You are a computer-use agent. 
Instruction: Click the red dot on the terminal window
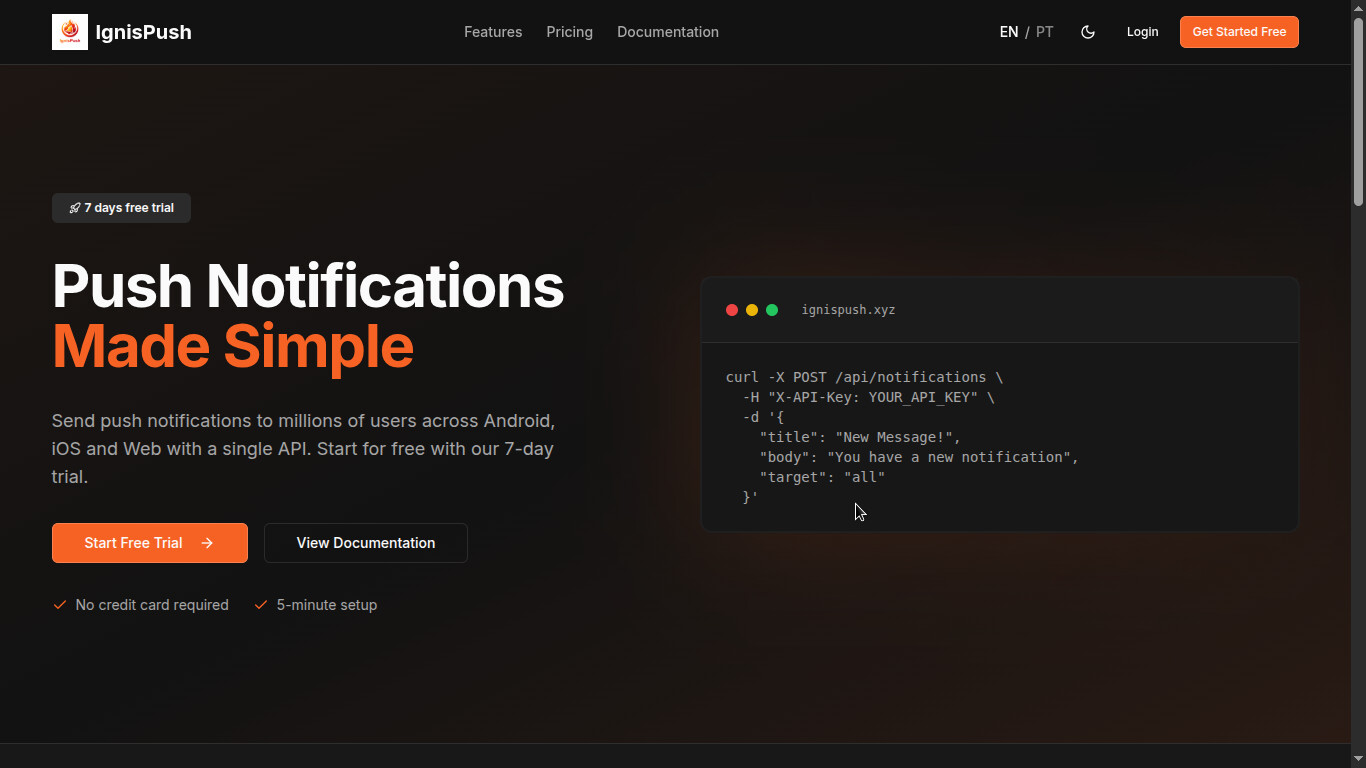tap(732, 310)
